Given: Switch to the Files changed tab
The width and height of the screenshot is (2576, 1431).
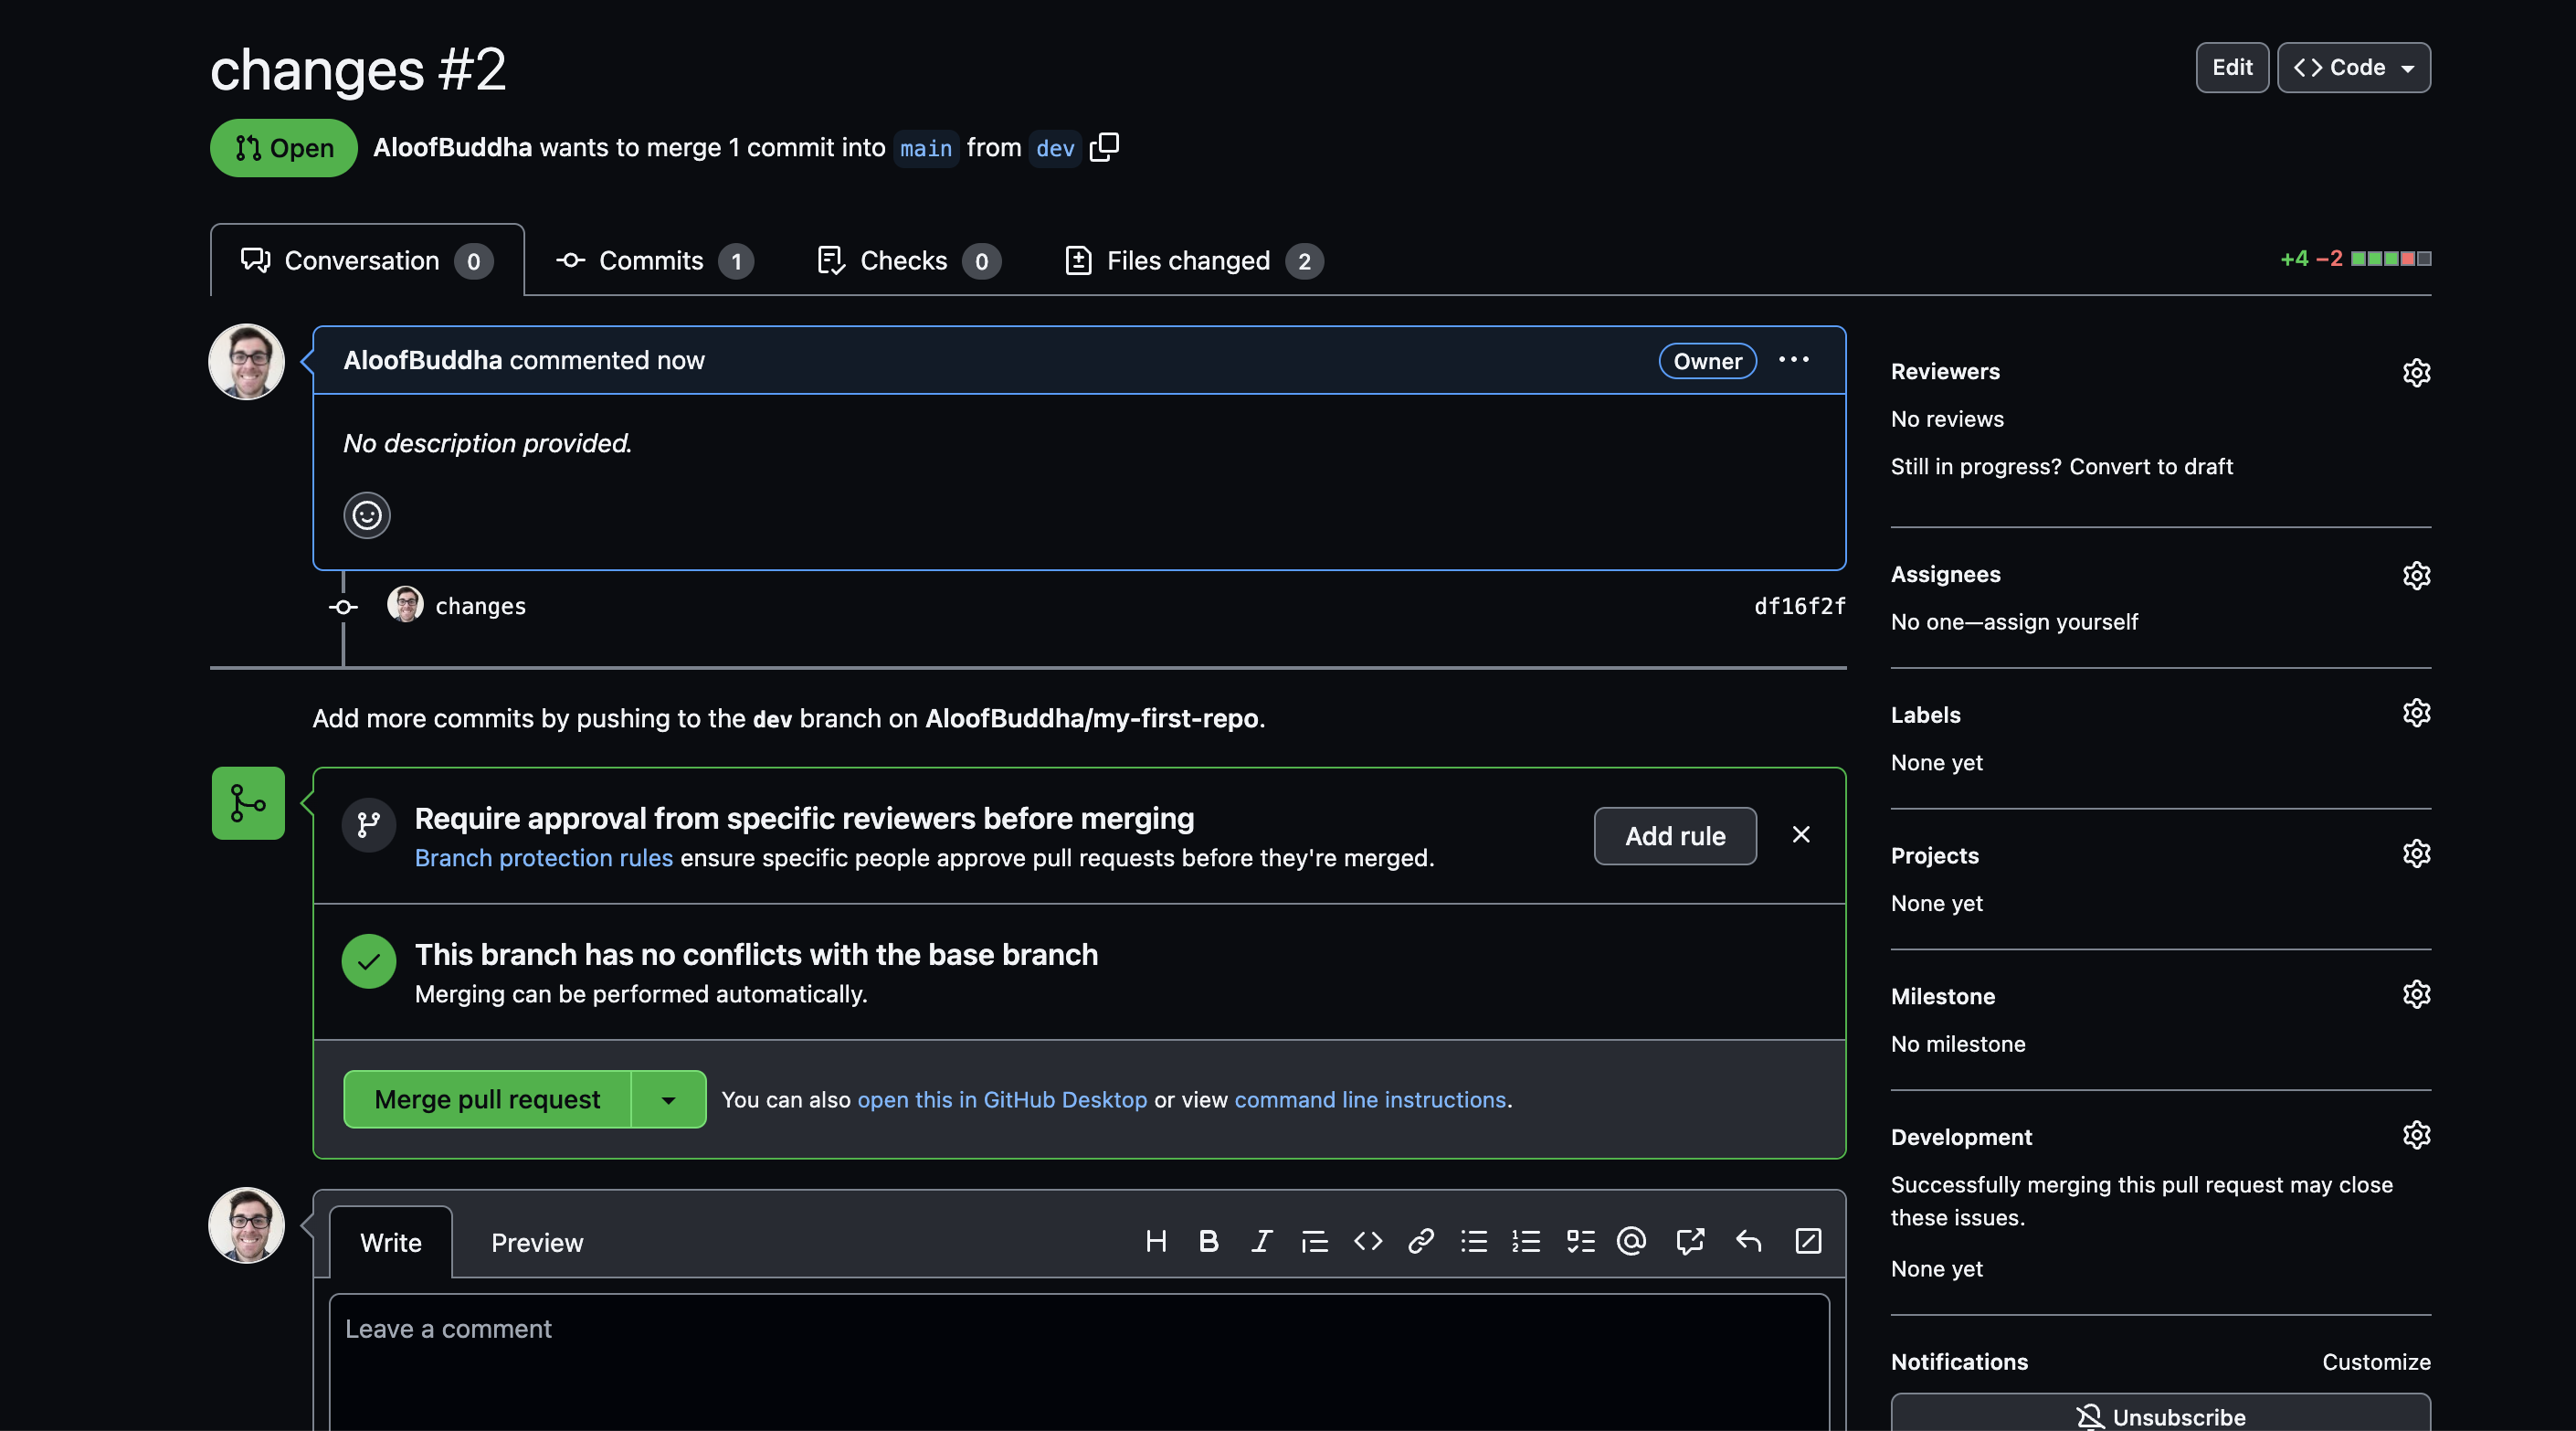Looking at the screenshot, I should pos(1189,260).
